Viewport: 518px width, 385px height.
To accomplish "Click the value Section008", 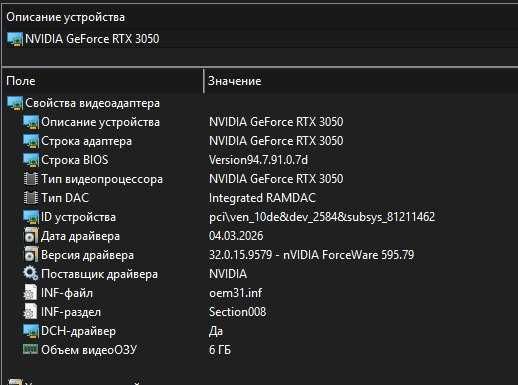I will tap(237, 312).
